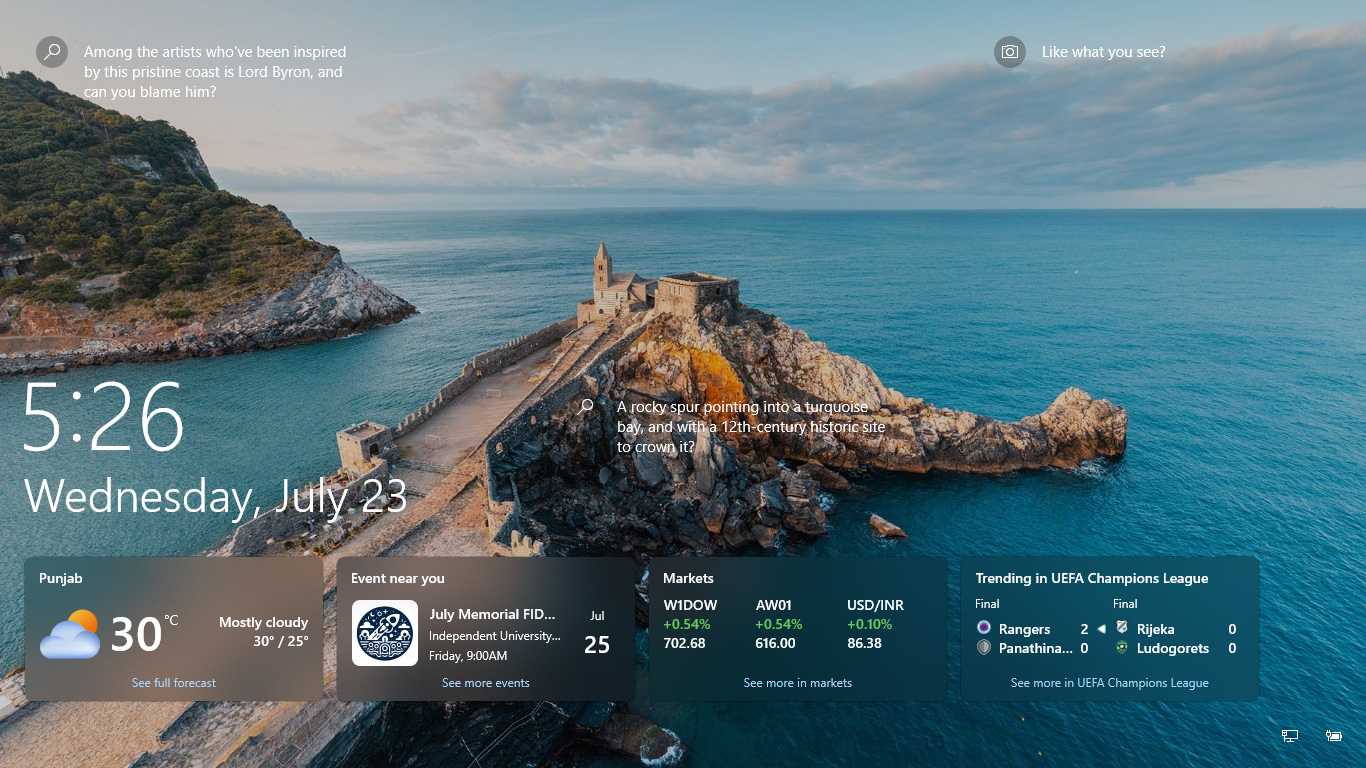Click the Wednesday, July 23 date

[216, 496]
